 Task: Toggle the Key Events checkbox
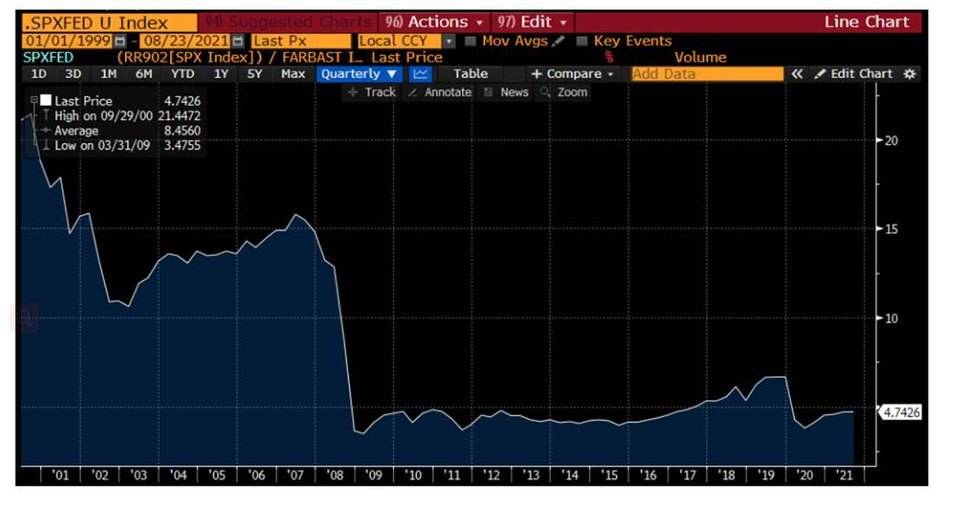(x=582, y=41)
